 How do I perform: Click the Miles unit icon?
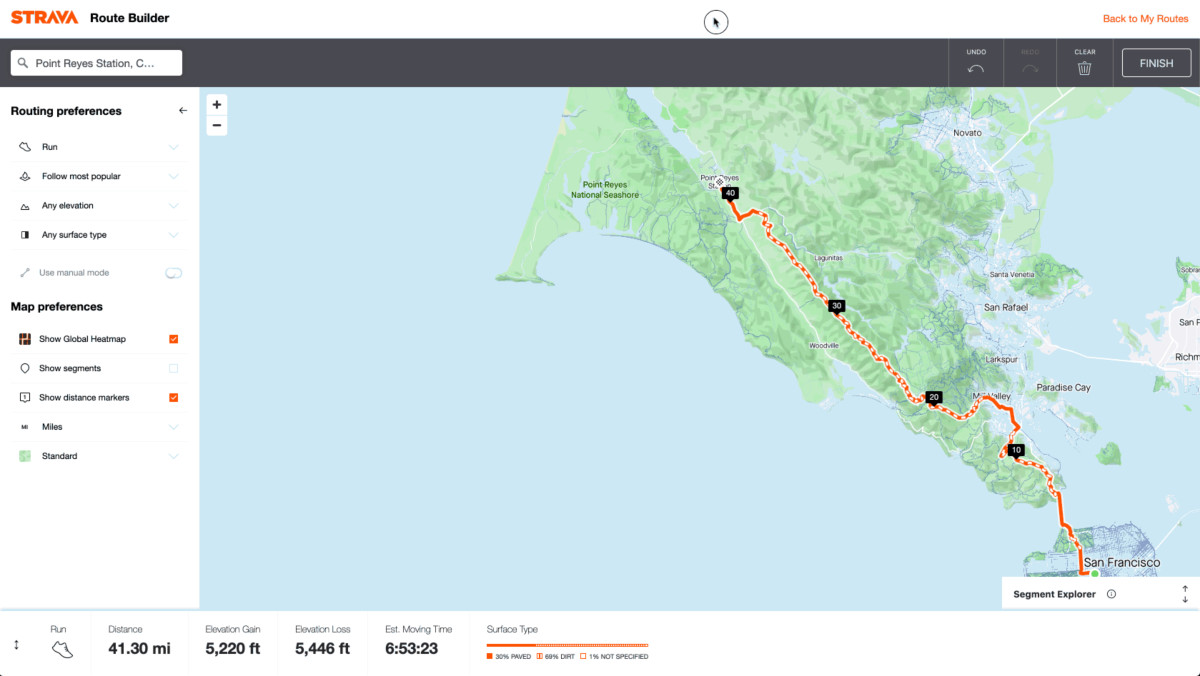(x=25, y=427)
